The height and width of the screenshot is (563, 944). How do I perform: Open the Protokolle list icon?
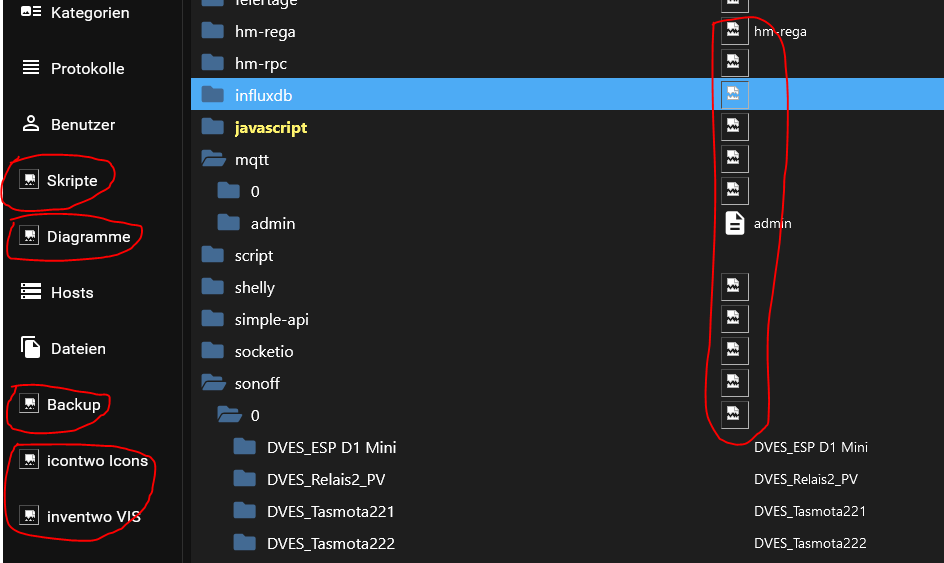(x=31, y=69)
